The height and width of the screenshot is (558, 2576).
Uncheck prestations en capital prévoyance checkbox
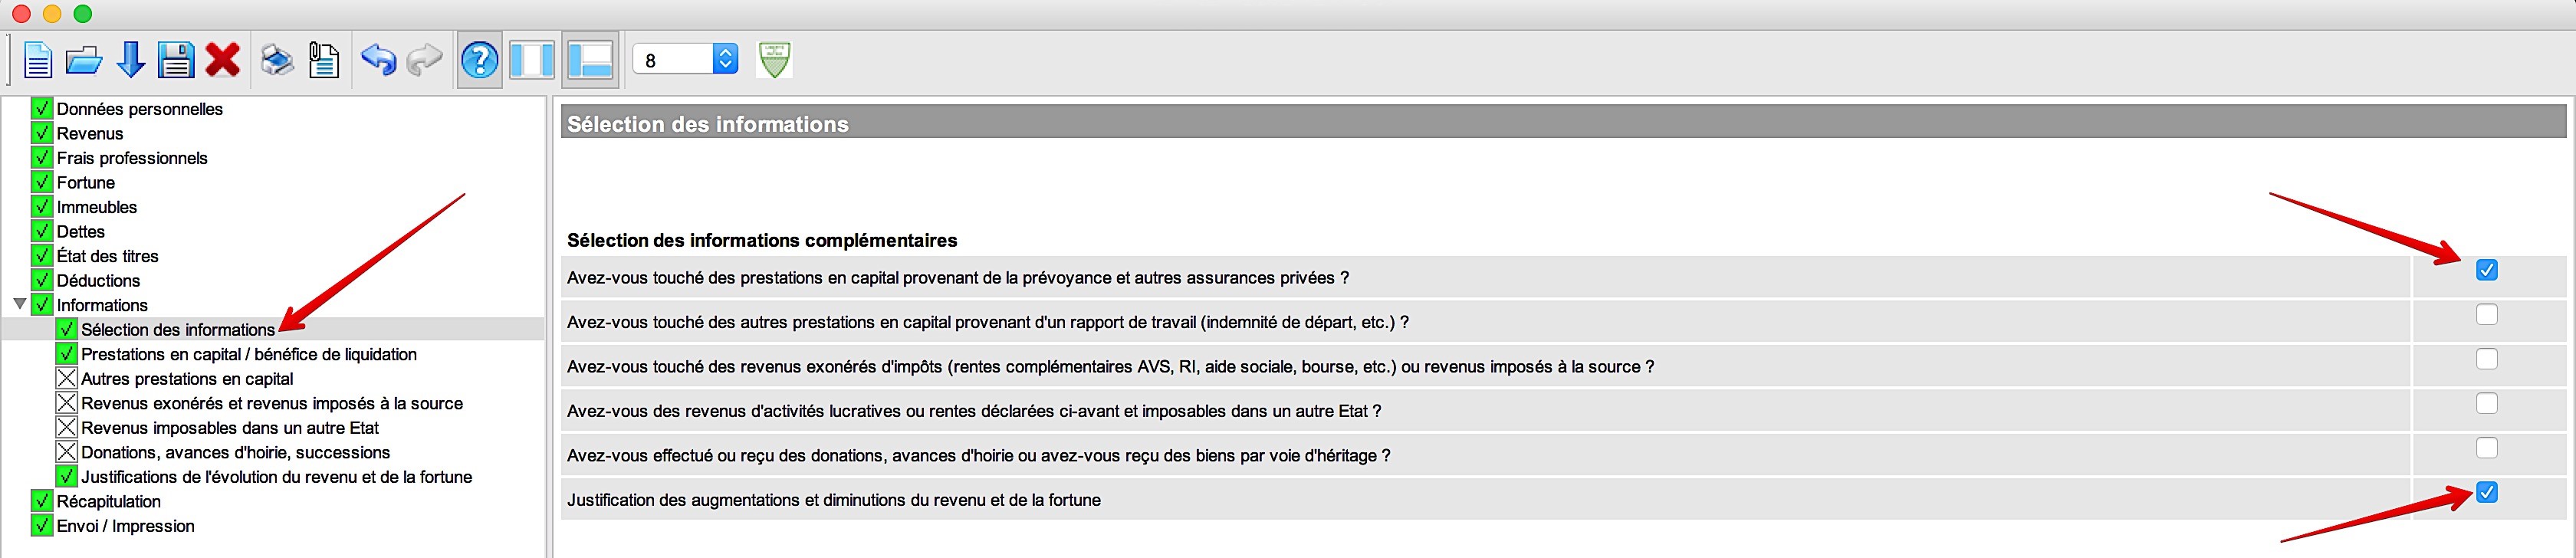pyautogui.click(x=2486, y=270)
